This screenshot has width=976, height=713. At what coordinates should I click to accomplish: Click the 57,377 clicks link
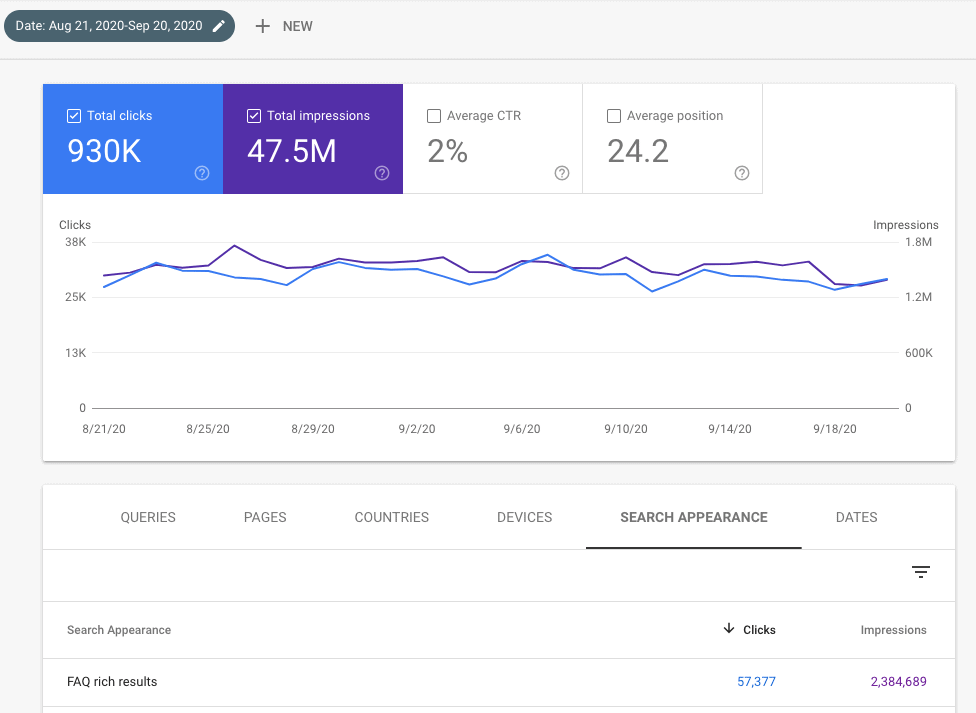coord(756,681)
